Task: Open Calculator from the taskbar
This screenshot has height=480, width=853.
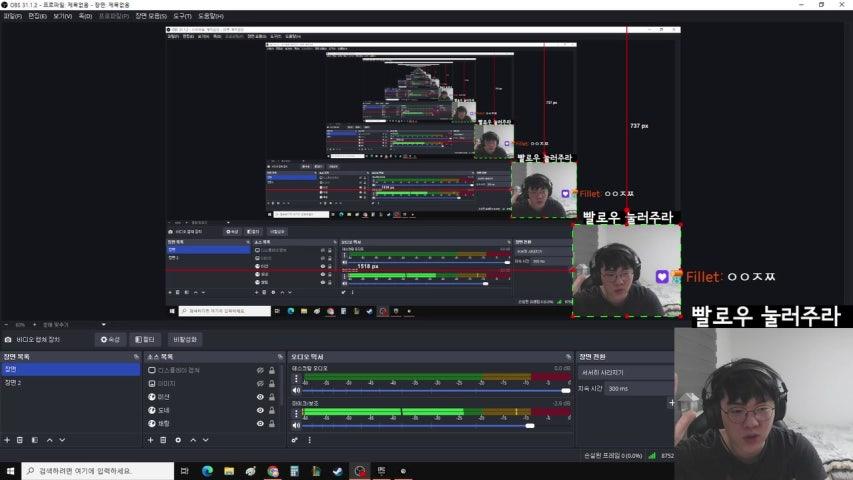Action: tap(294, 471)
